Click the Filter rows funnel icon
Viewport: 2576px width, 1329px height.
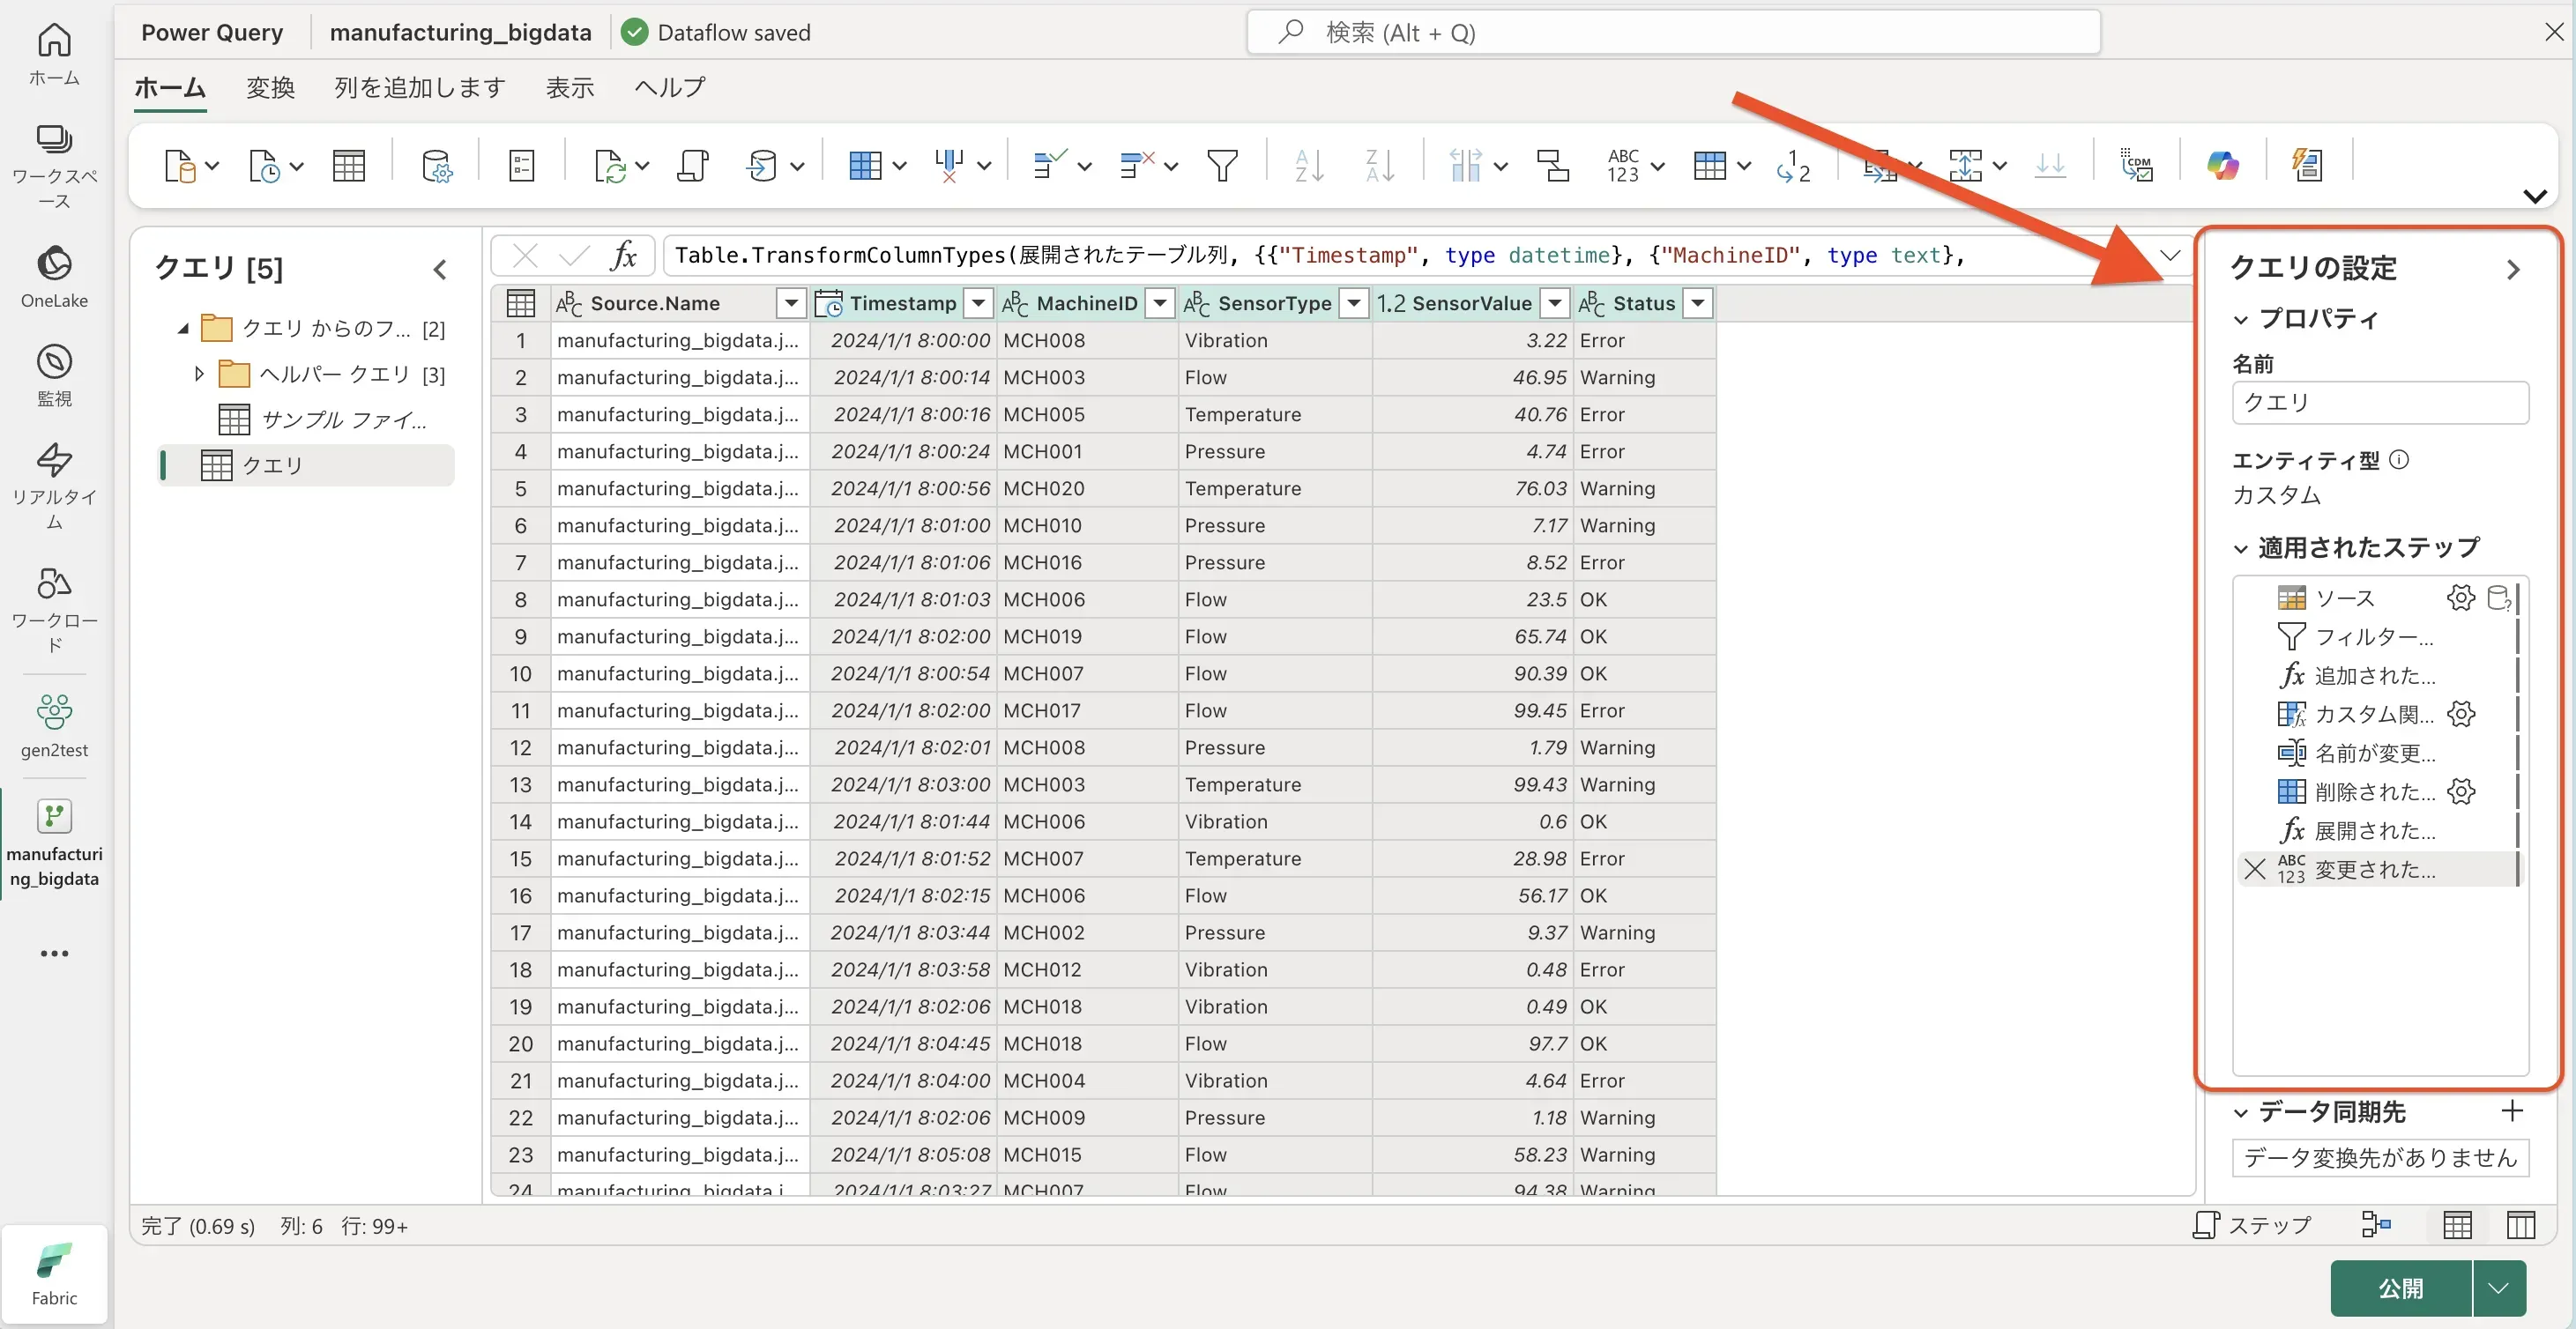[x=1222, y=165]
